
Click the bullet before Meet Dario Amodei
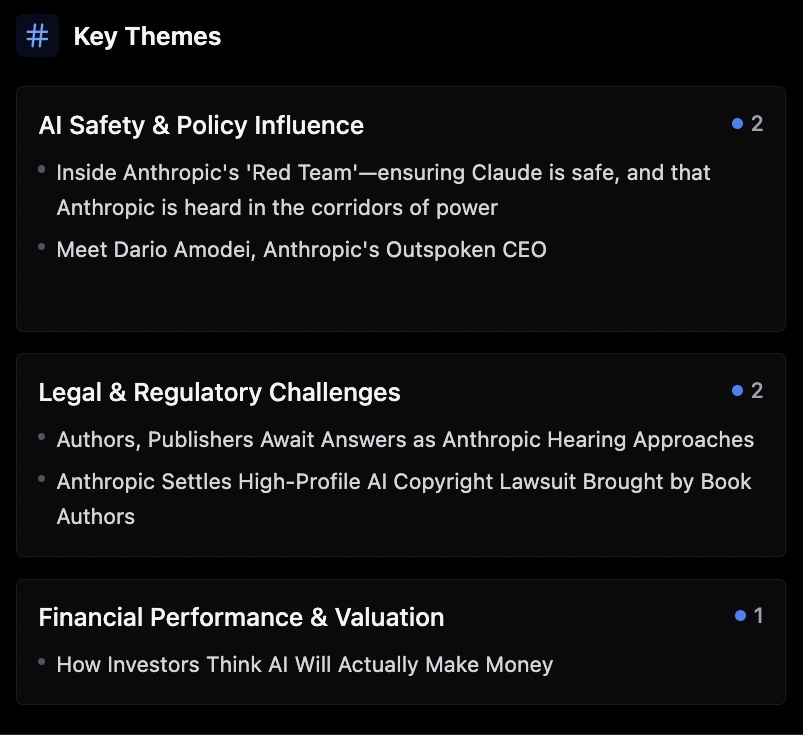pyautogui.click(x=42, y=246)
